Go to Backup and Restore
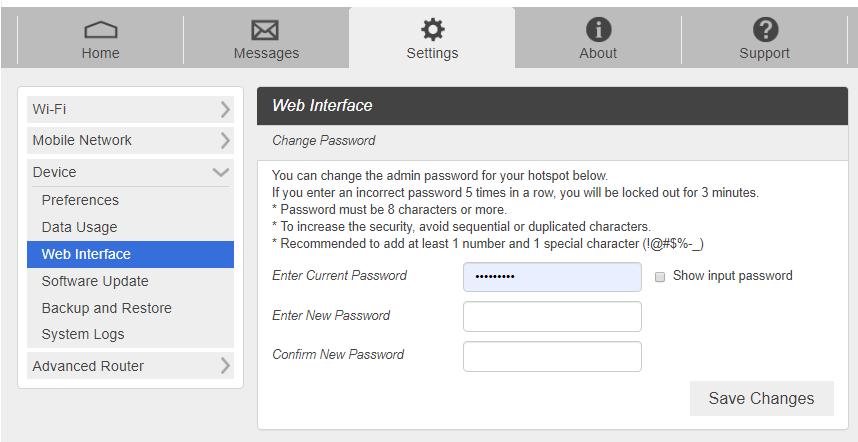The height and width of the screenshot is (442, 858). [106, 308]
